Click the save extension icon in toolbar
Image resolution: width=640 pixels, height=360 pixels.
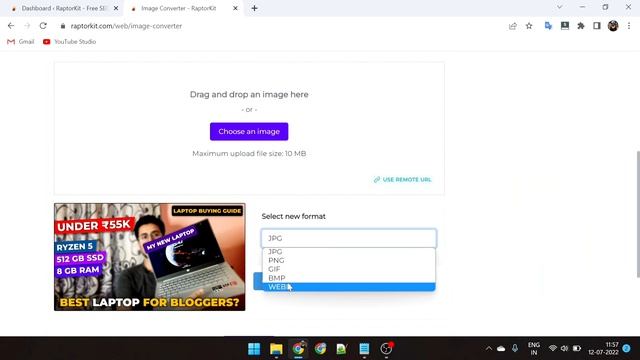pos(564,26)
